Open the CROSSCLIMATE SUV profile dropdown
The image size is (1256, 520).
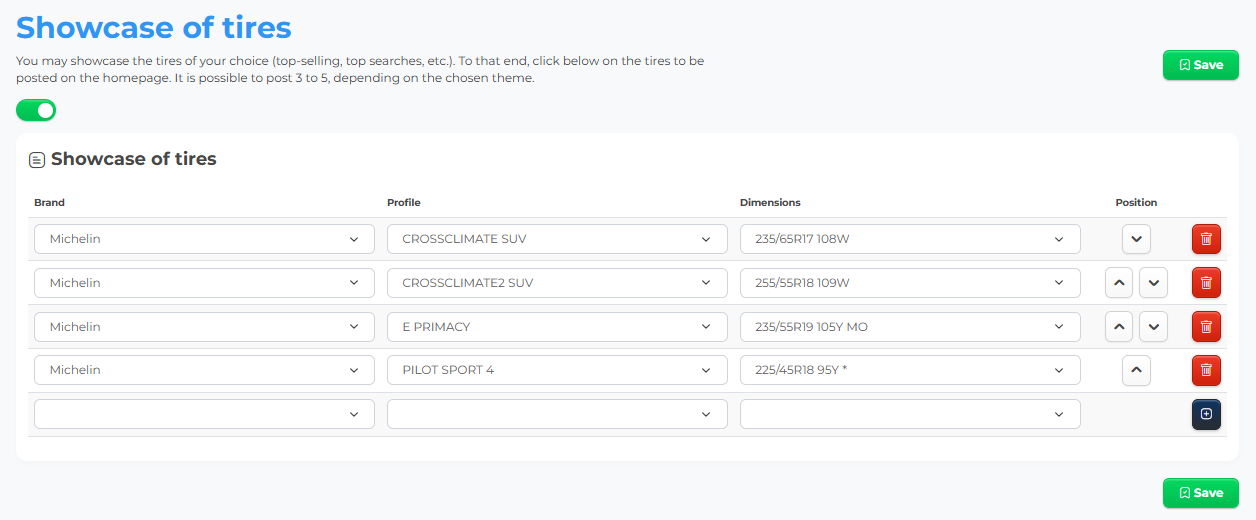click(x=557, y=239)
